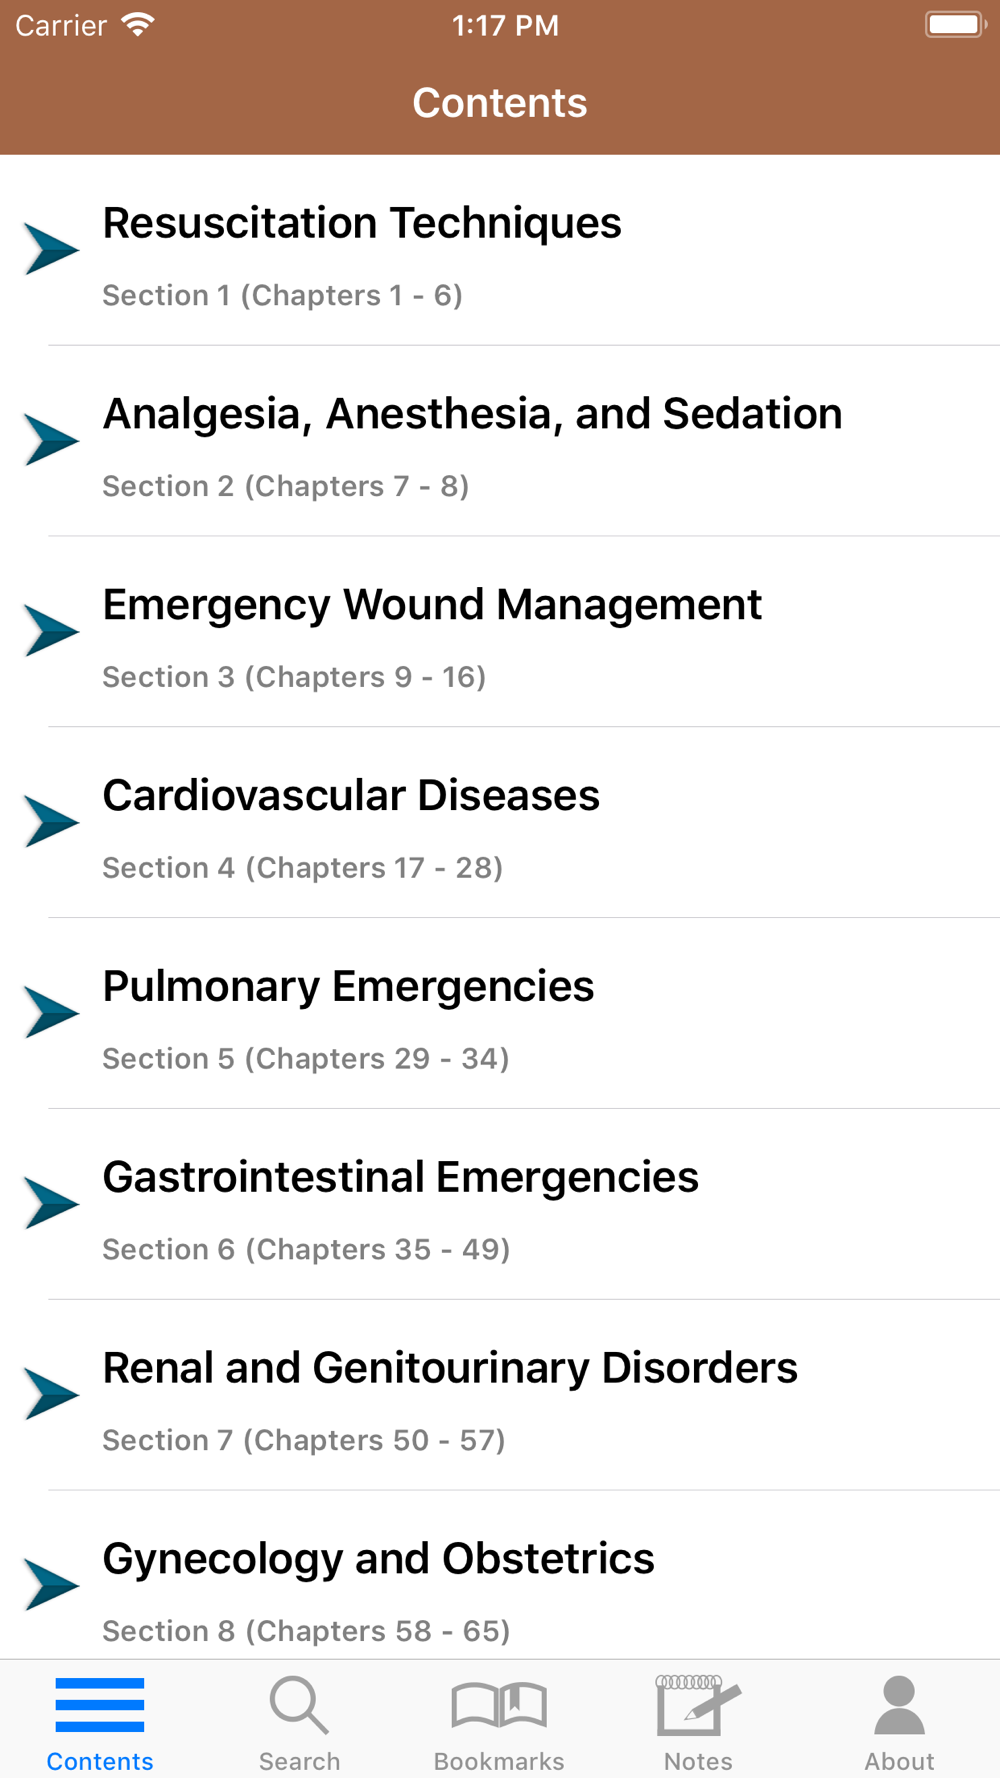Image resolution: width=1000 pixels, height=1778 pixels.
Task: Open the Notes notepad icon
Action: pyautogui.click(x=698, y=1706)
